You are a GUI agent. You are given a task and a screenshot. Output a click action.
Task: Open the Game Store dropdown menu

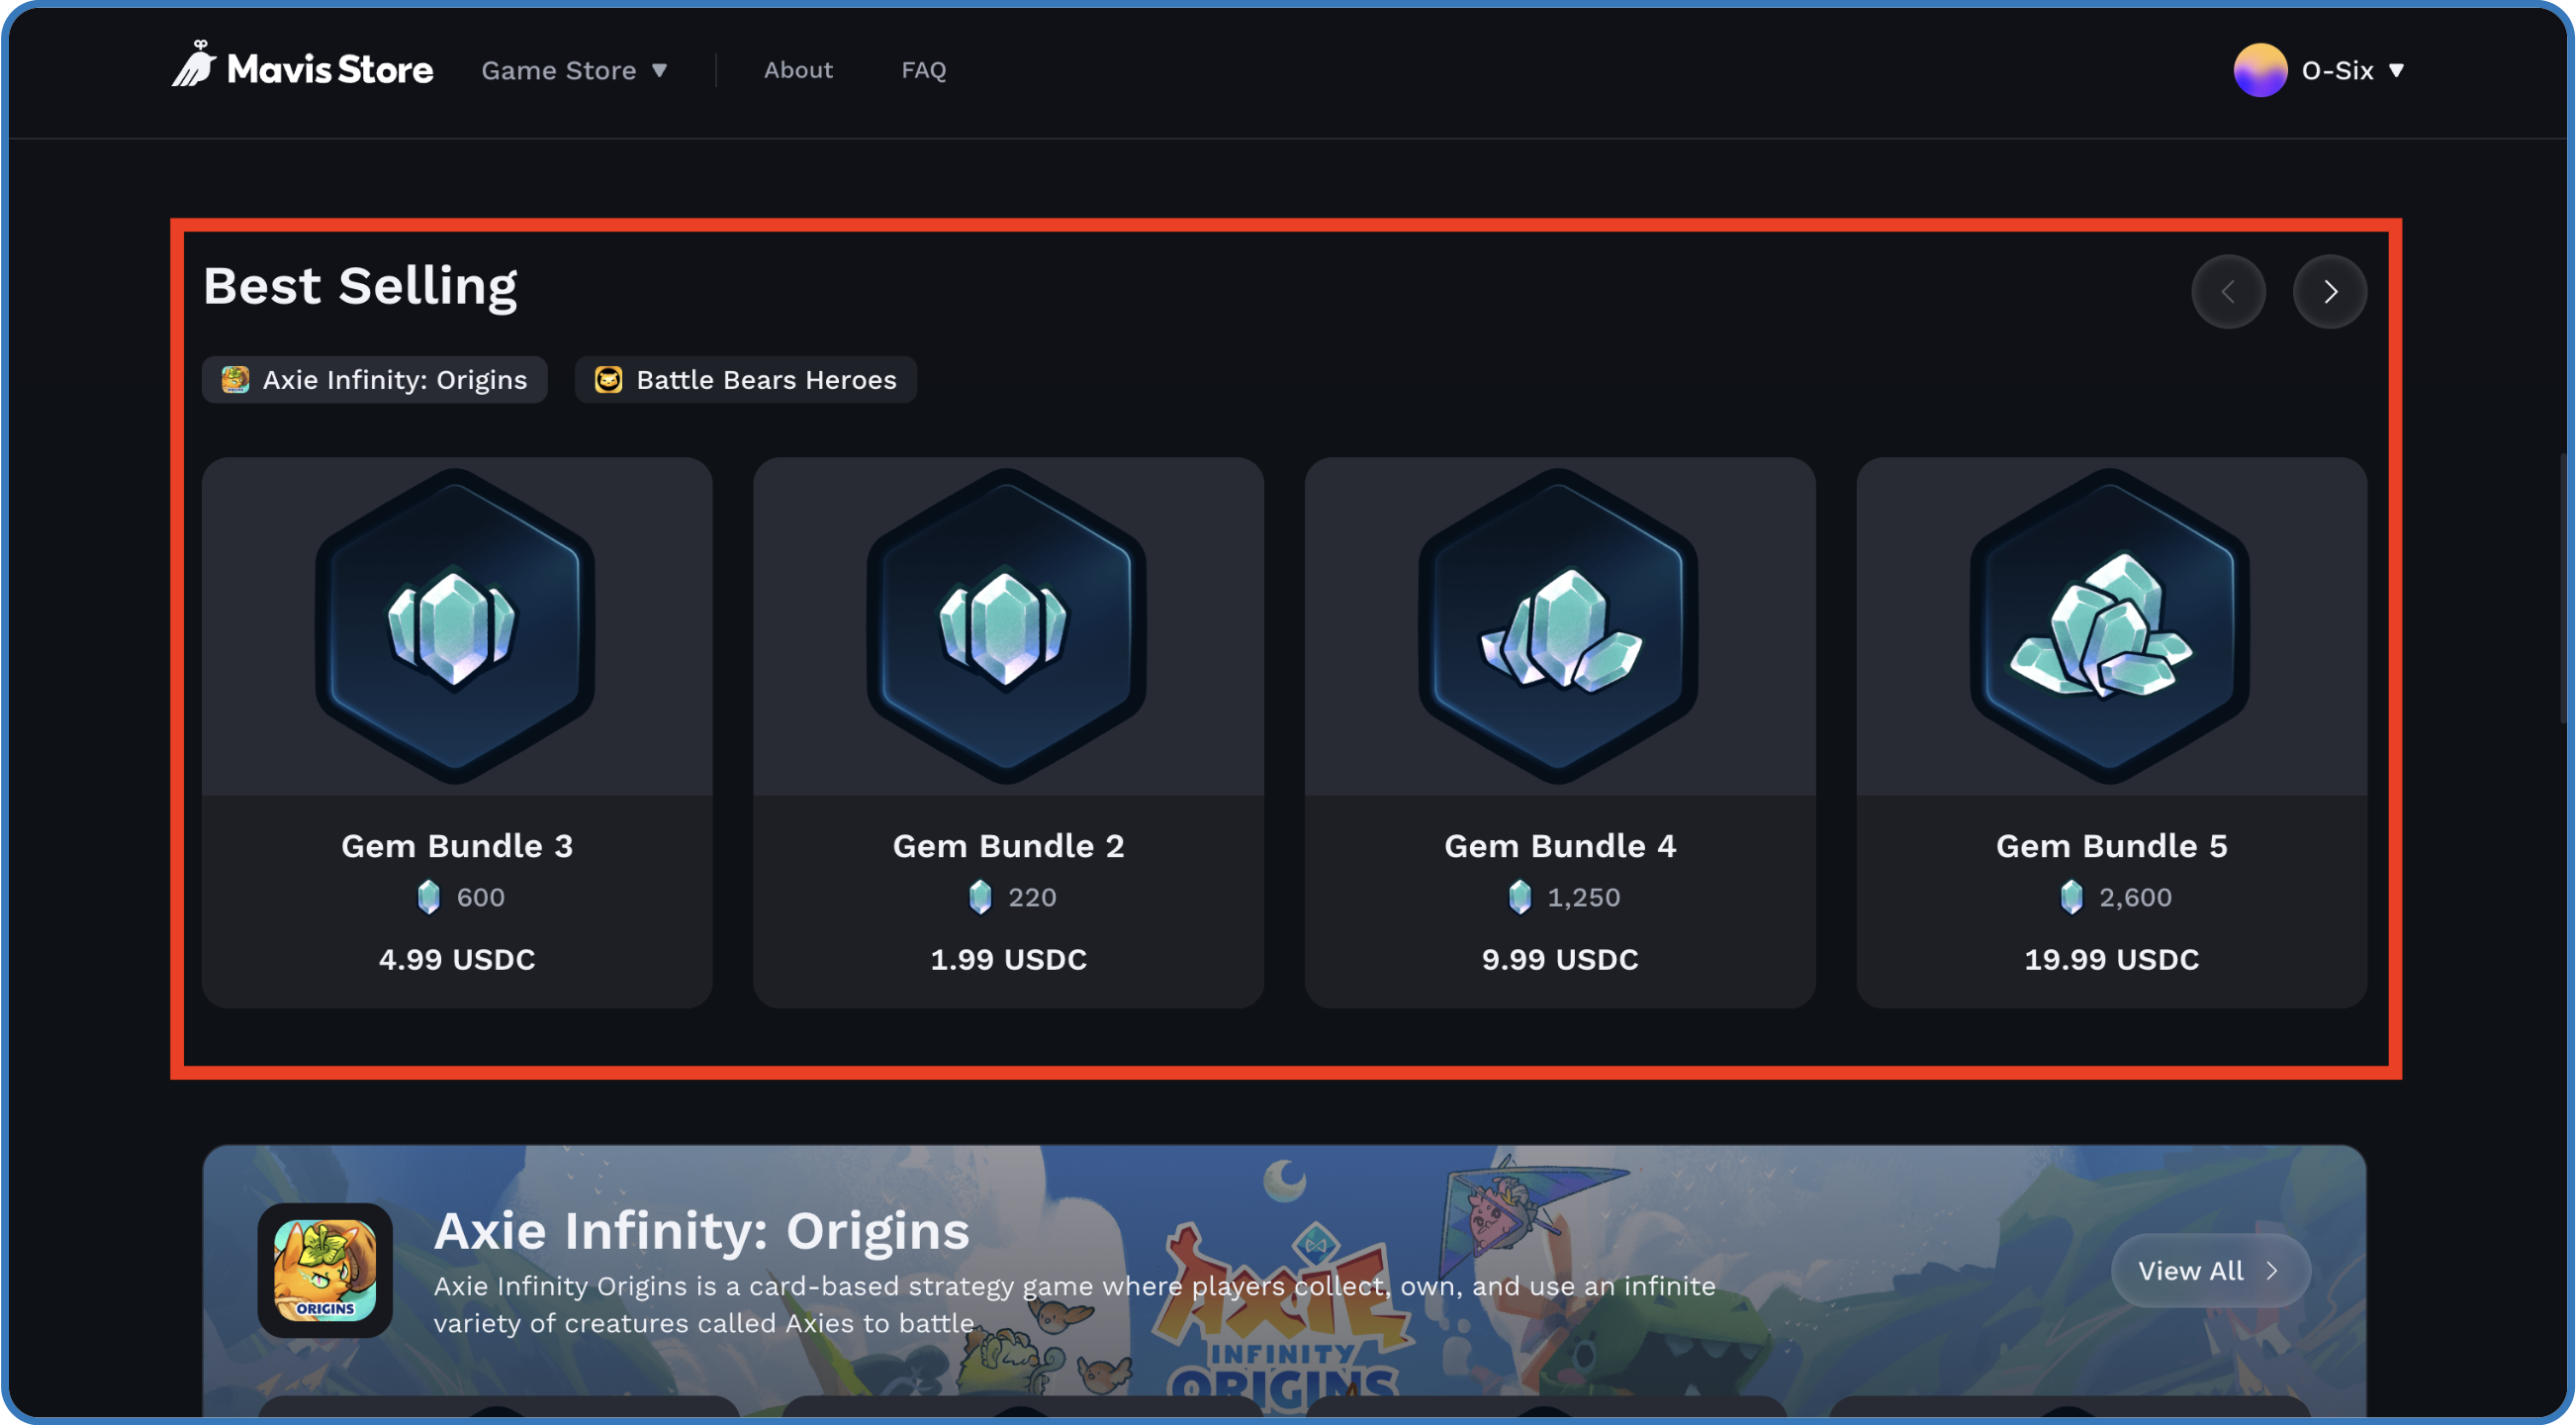(574, 70)
